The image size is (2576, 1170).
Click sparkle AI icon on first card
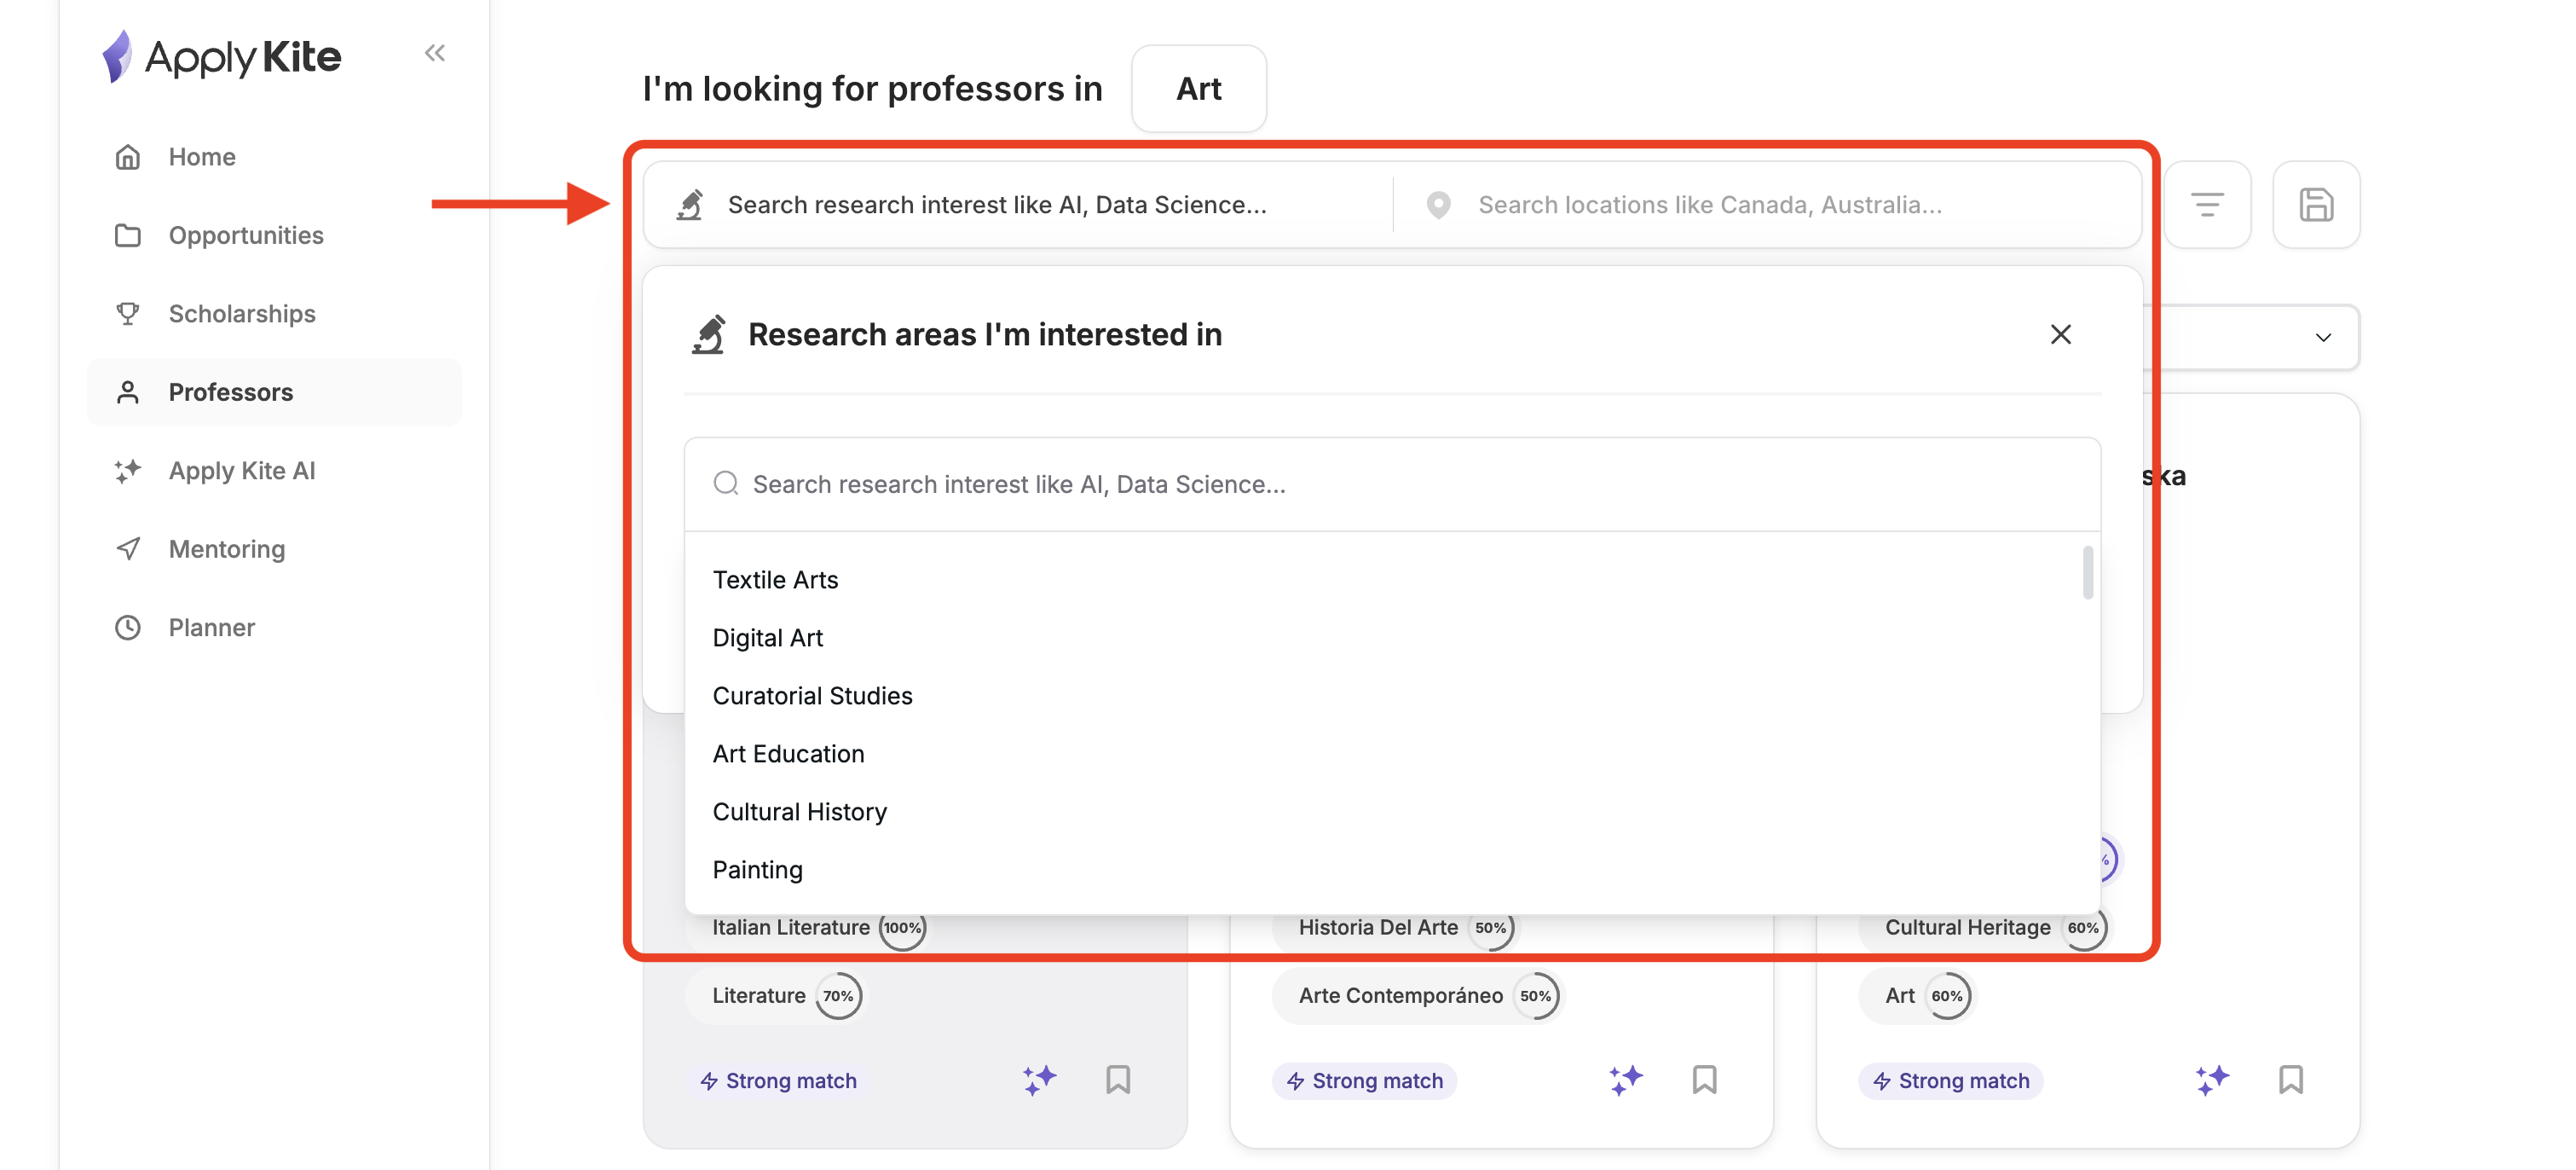pos(1039,1080)
